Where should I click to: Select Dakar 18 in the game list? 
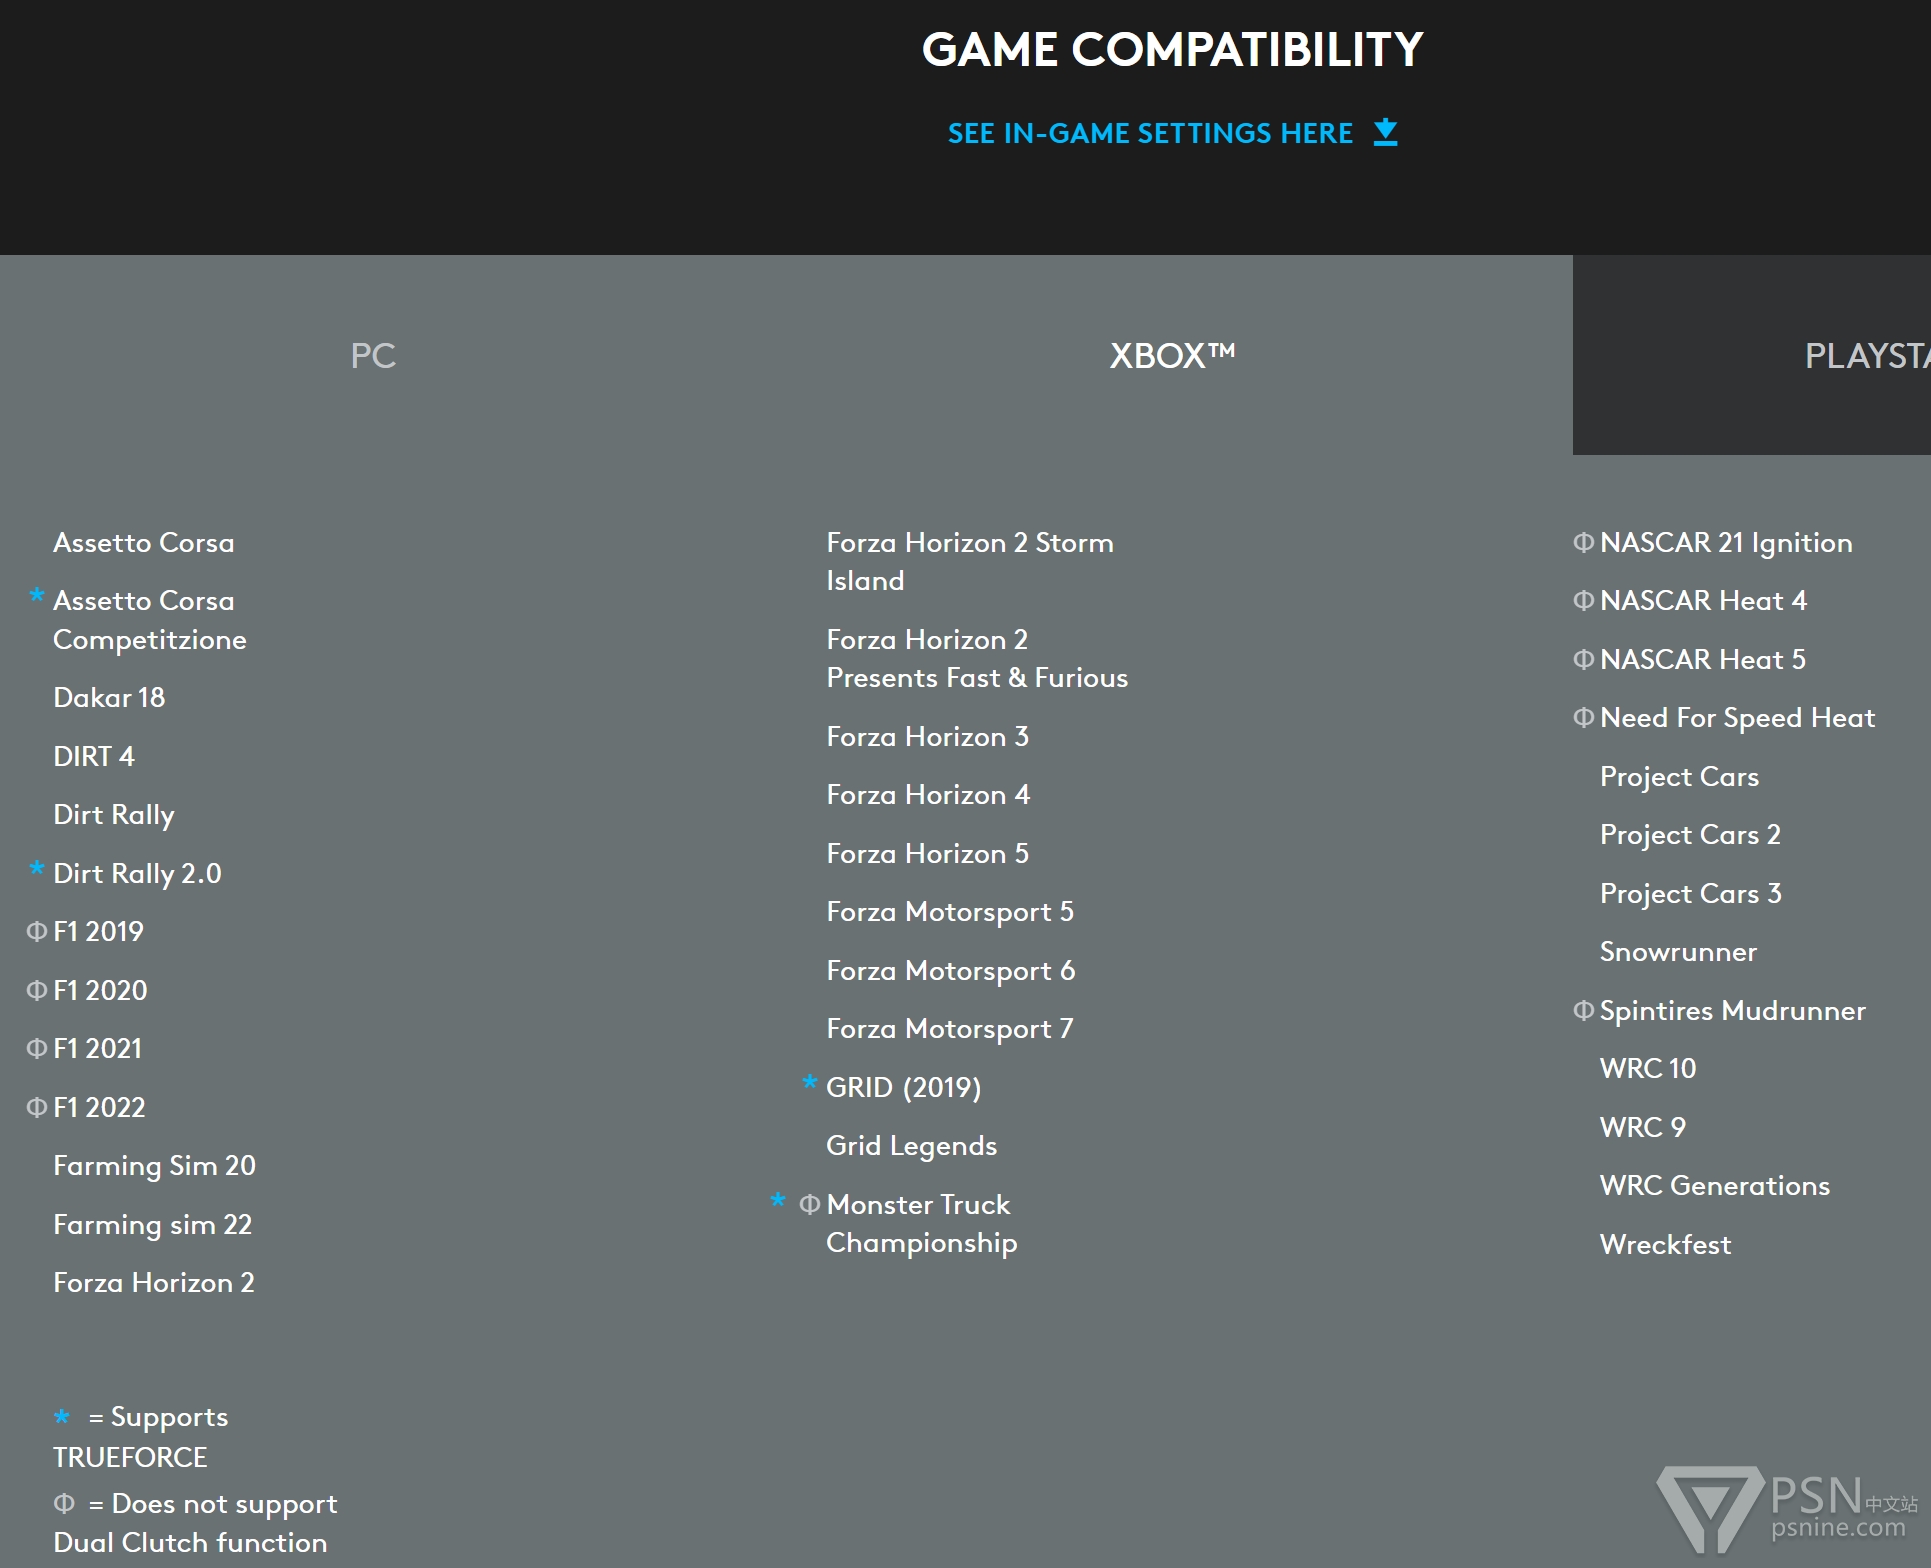click(x=109, y=697)
